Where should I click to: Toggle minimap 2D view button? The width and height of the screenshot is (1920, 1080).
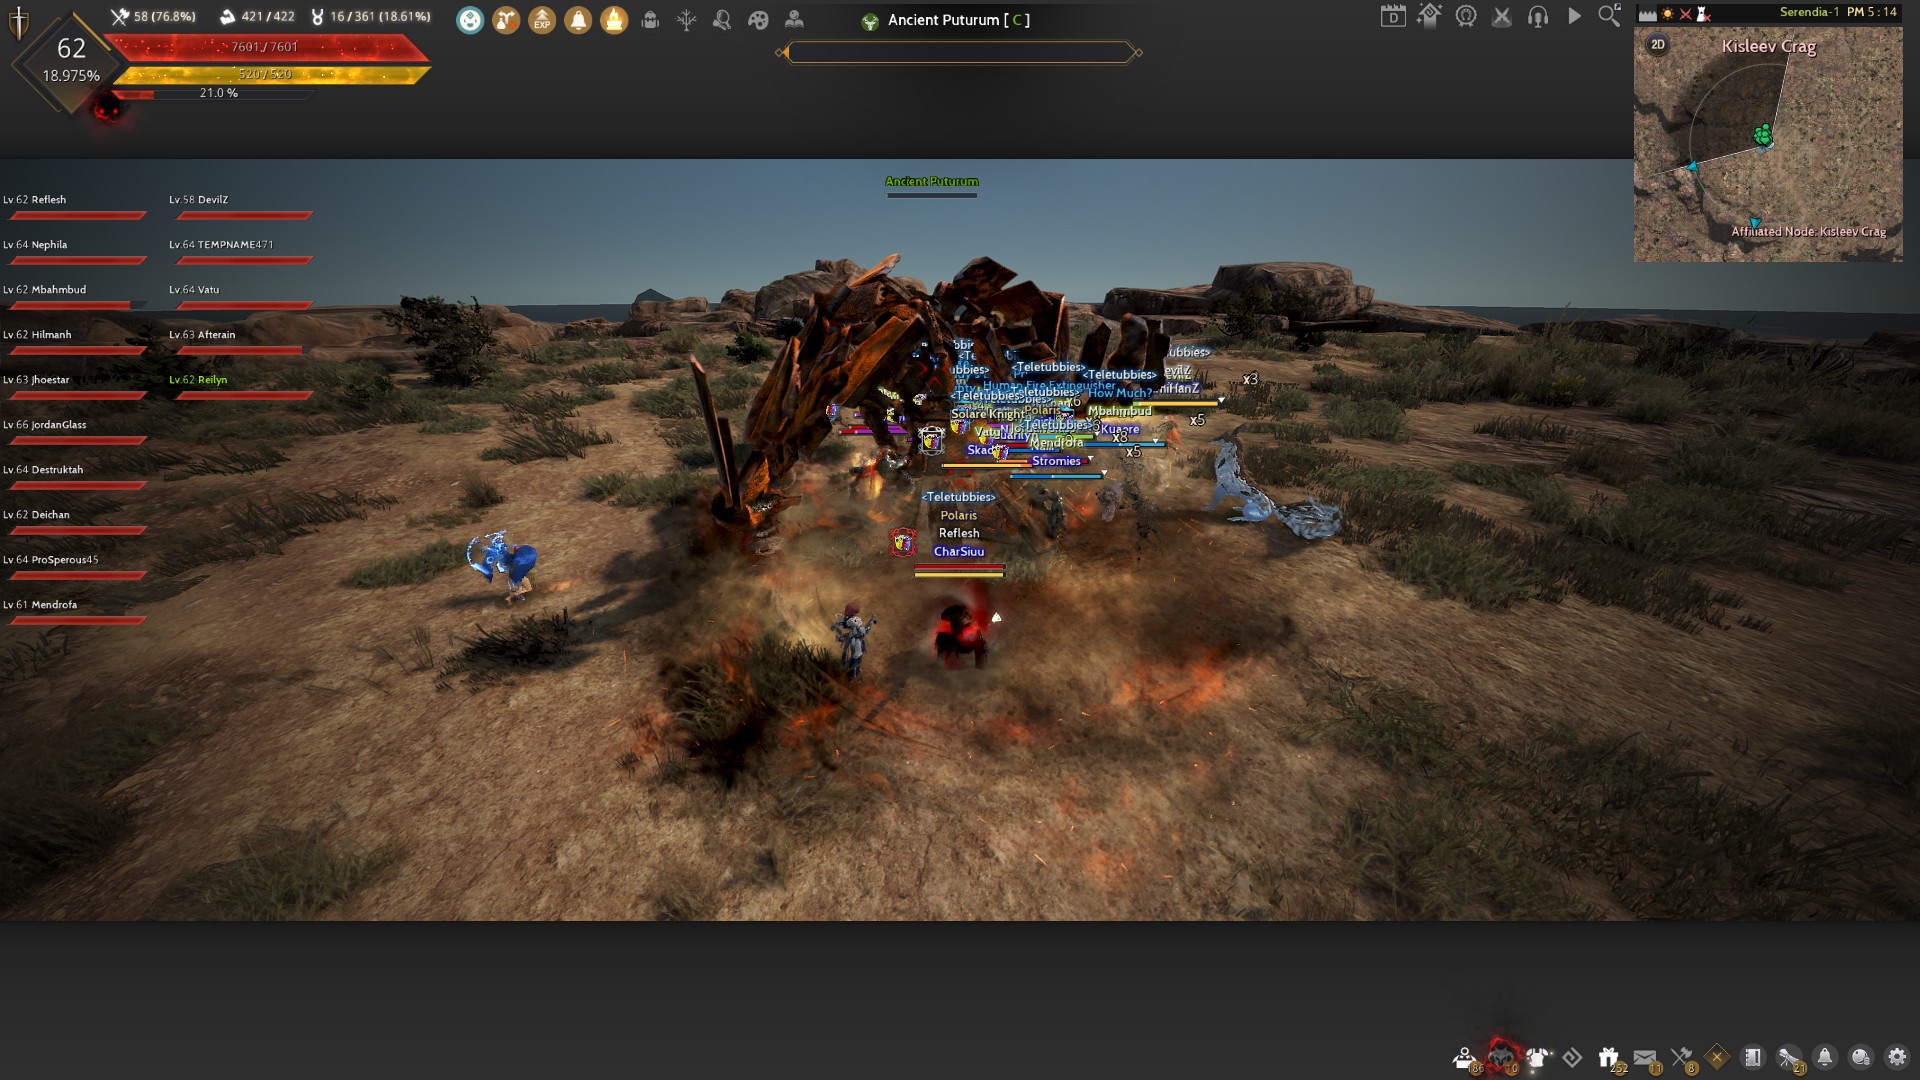coord(1658,45)
